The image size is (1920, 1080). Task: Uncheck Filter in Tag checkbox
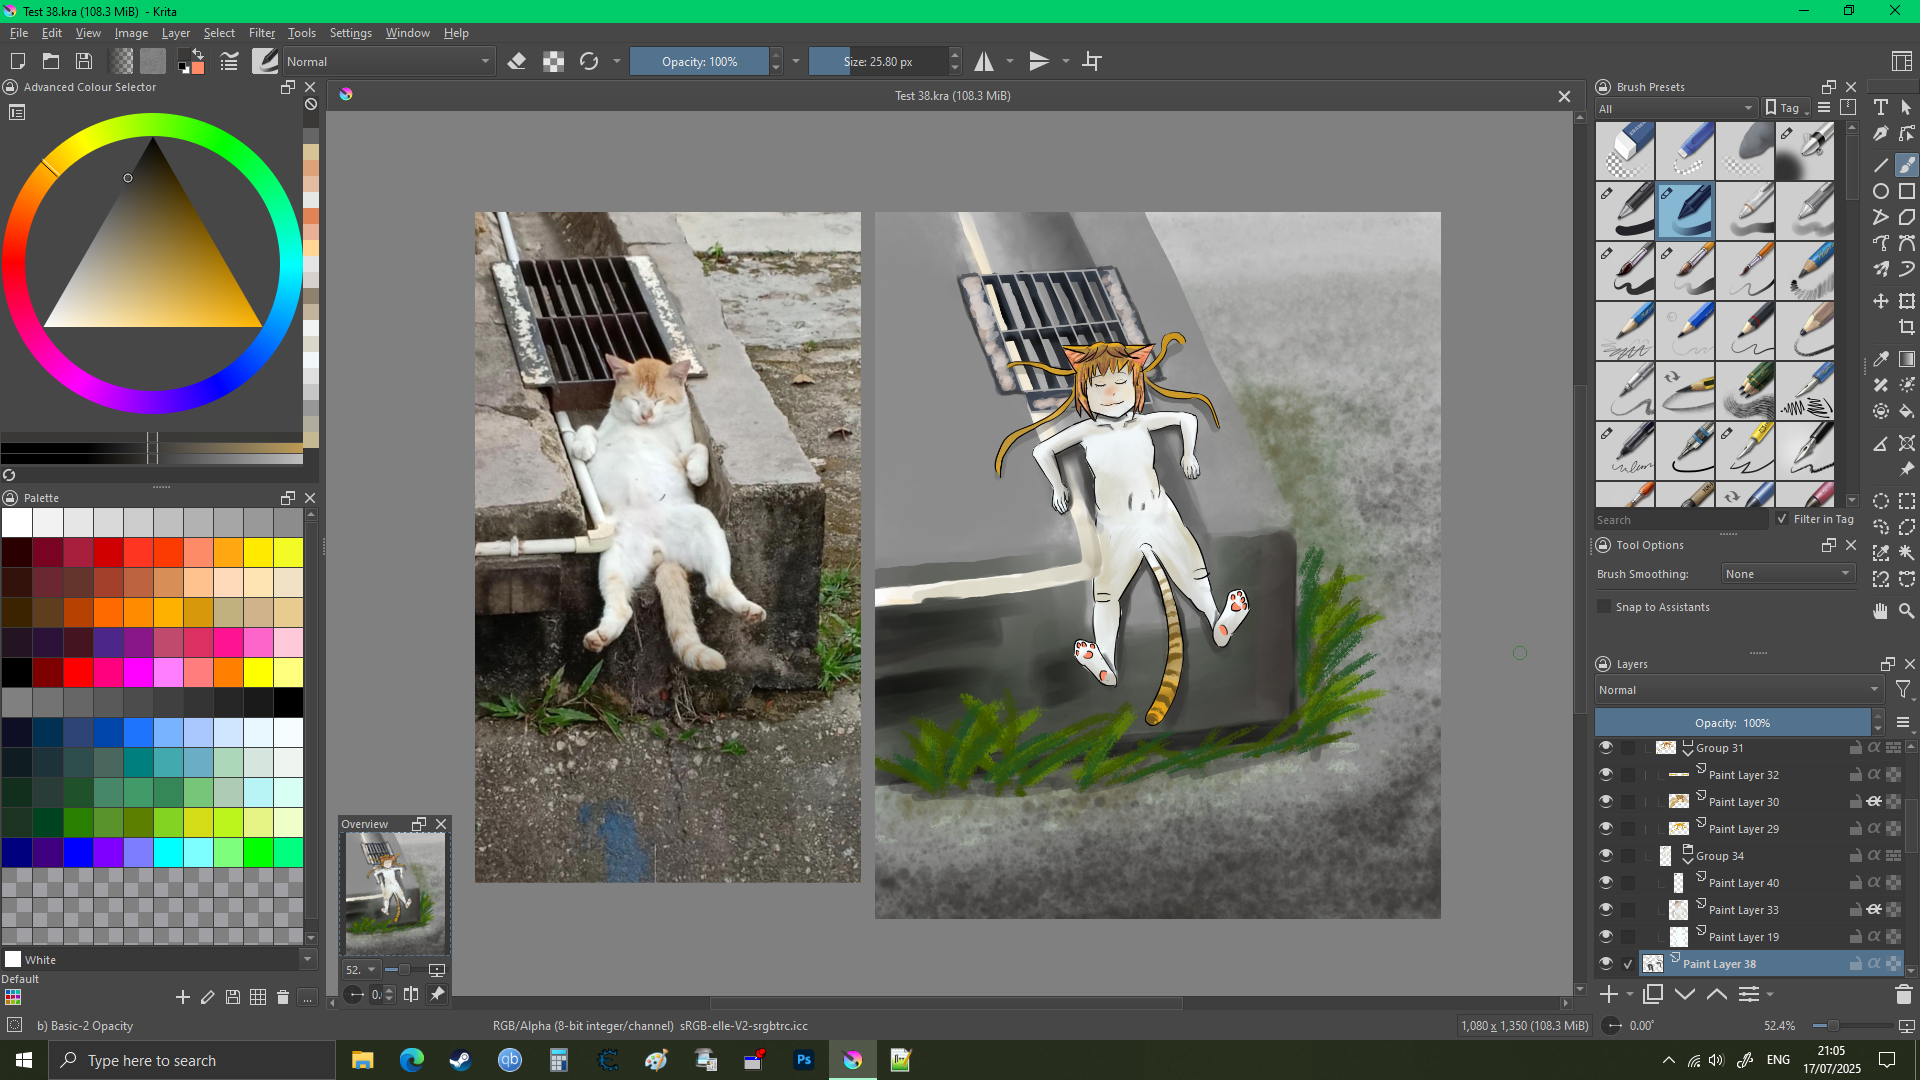point(1782,519)
